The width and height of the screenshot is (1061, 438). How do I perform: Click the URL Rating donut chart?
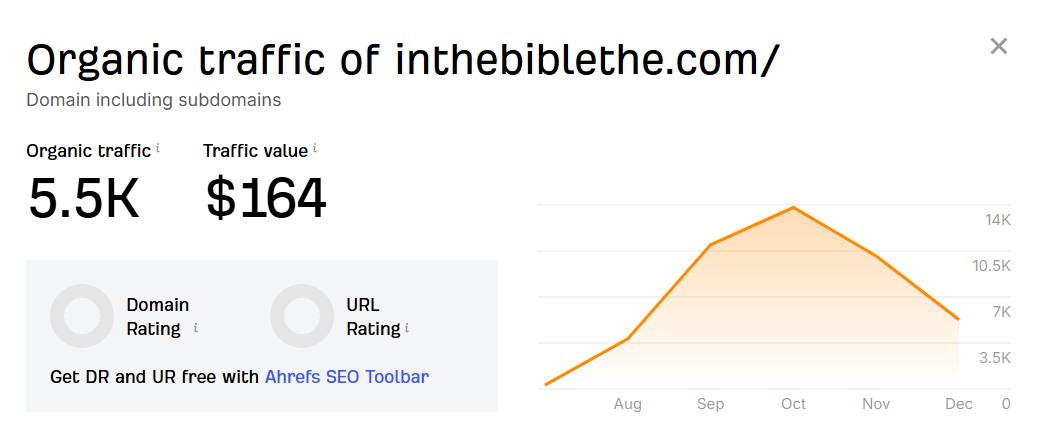(x=302, y=316)
